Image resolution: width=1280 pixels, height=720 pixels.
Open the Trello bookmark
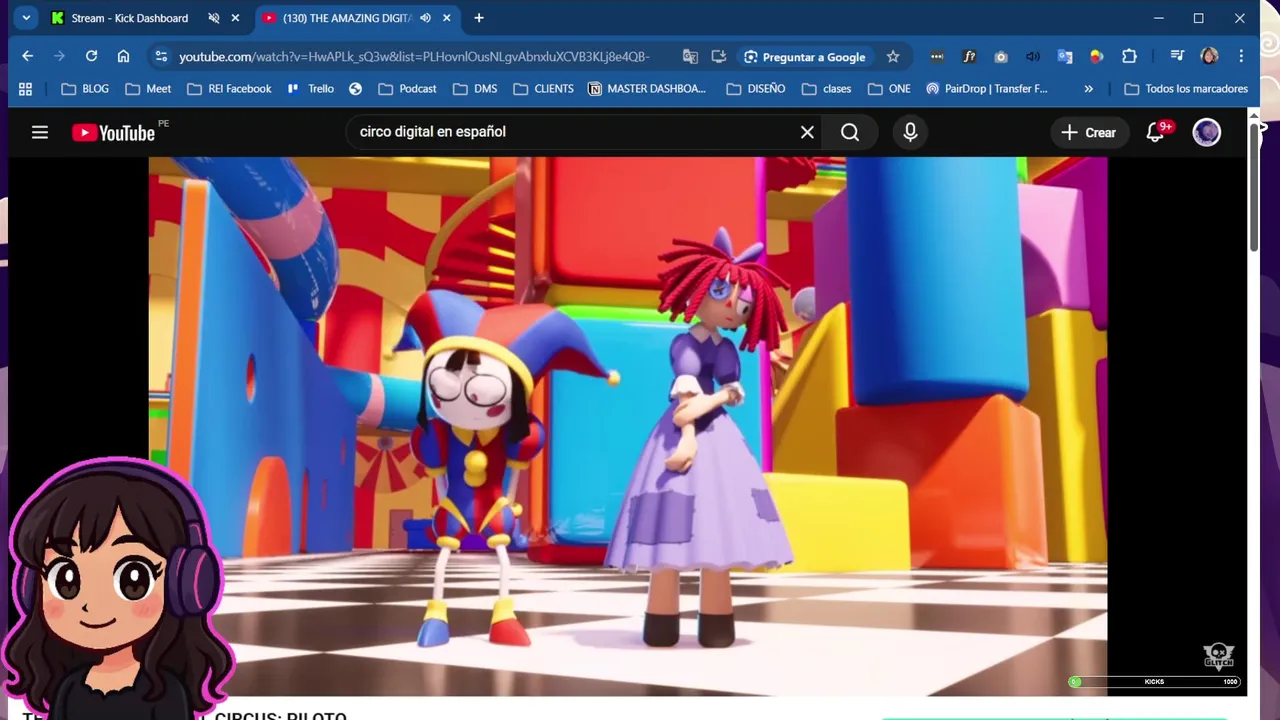coord(310,89)
